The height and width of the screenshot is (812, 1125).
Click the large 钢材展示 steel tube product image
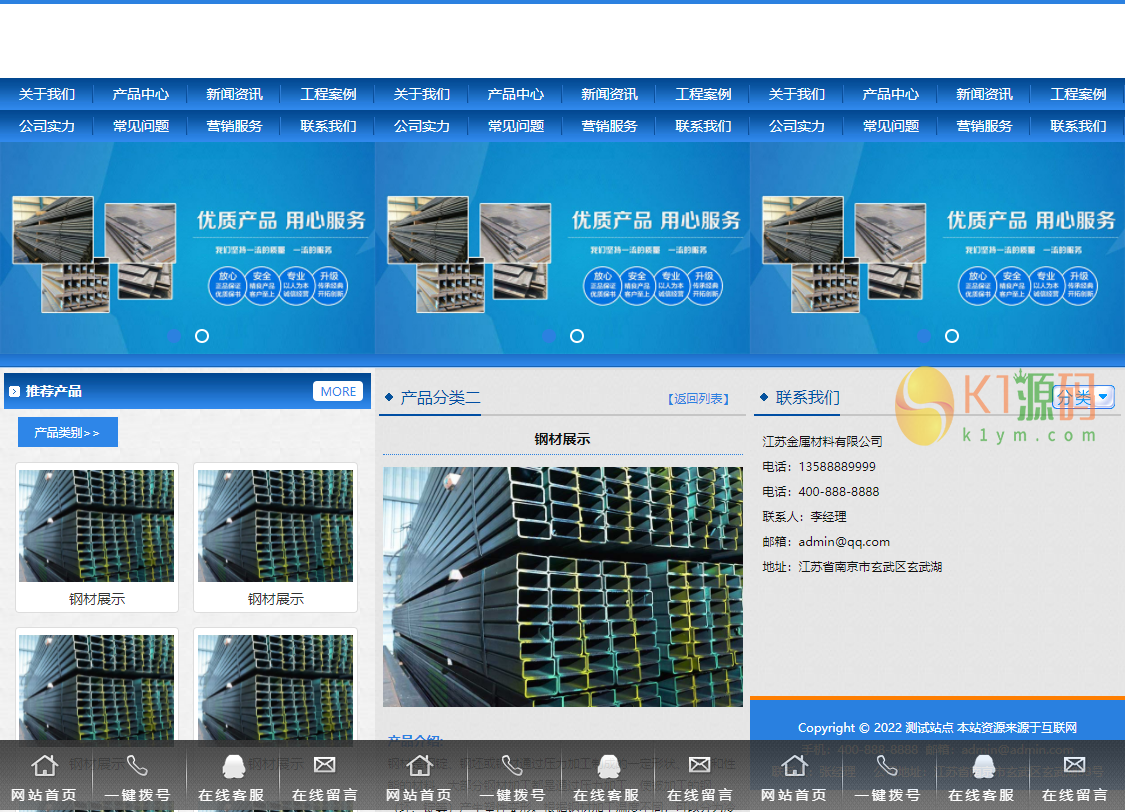[x=562, y=587]
